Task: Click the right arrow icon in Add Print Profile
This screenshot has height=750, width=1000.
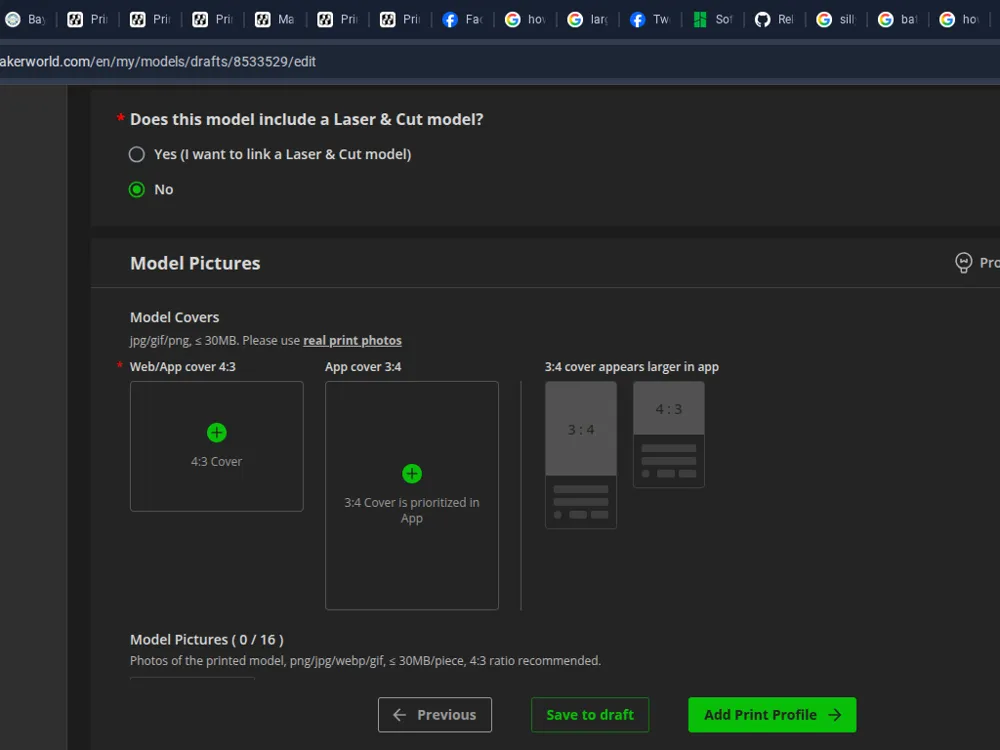Action: point(834,715)
